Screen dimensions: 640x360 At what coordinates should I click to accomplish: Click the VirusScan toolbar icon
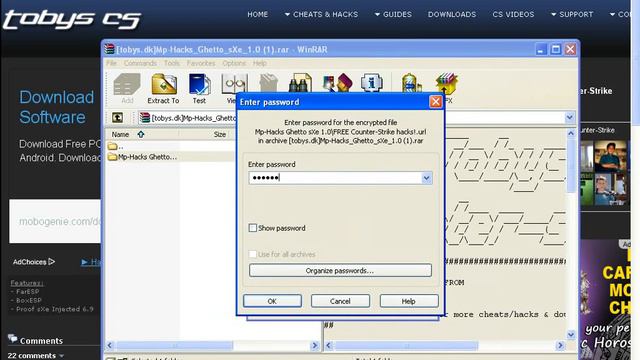(411, 83)
